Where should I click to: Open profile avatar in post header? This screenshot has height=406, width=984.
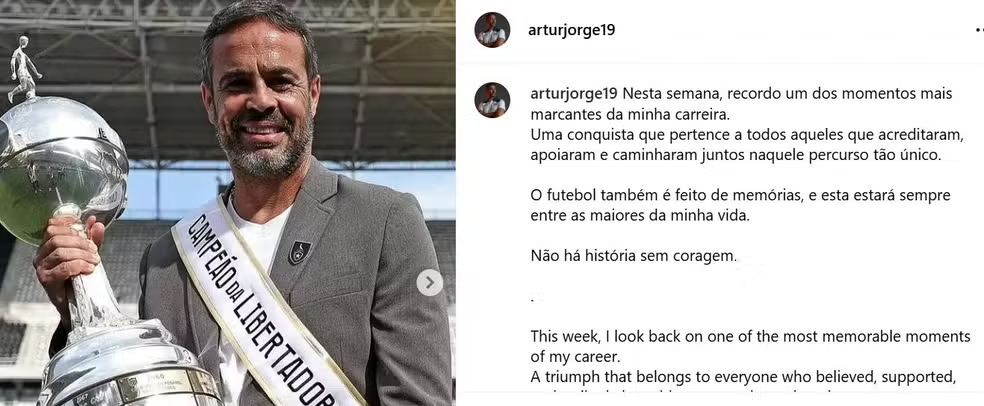tap(492, 29)
